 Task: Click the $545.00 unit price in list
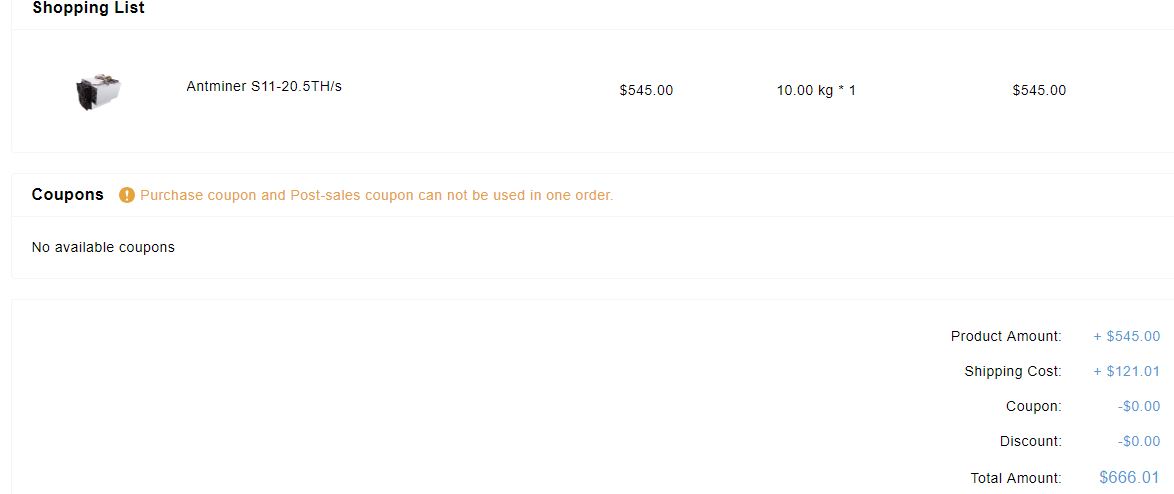(x=646, y=91)
